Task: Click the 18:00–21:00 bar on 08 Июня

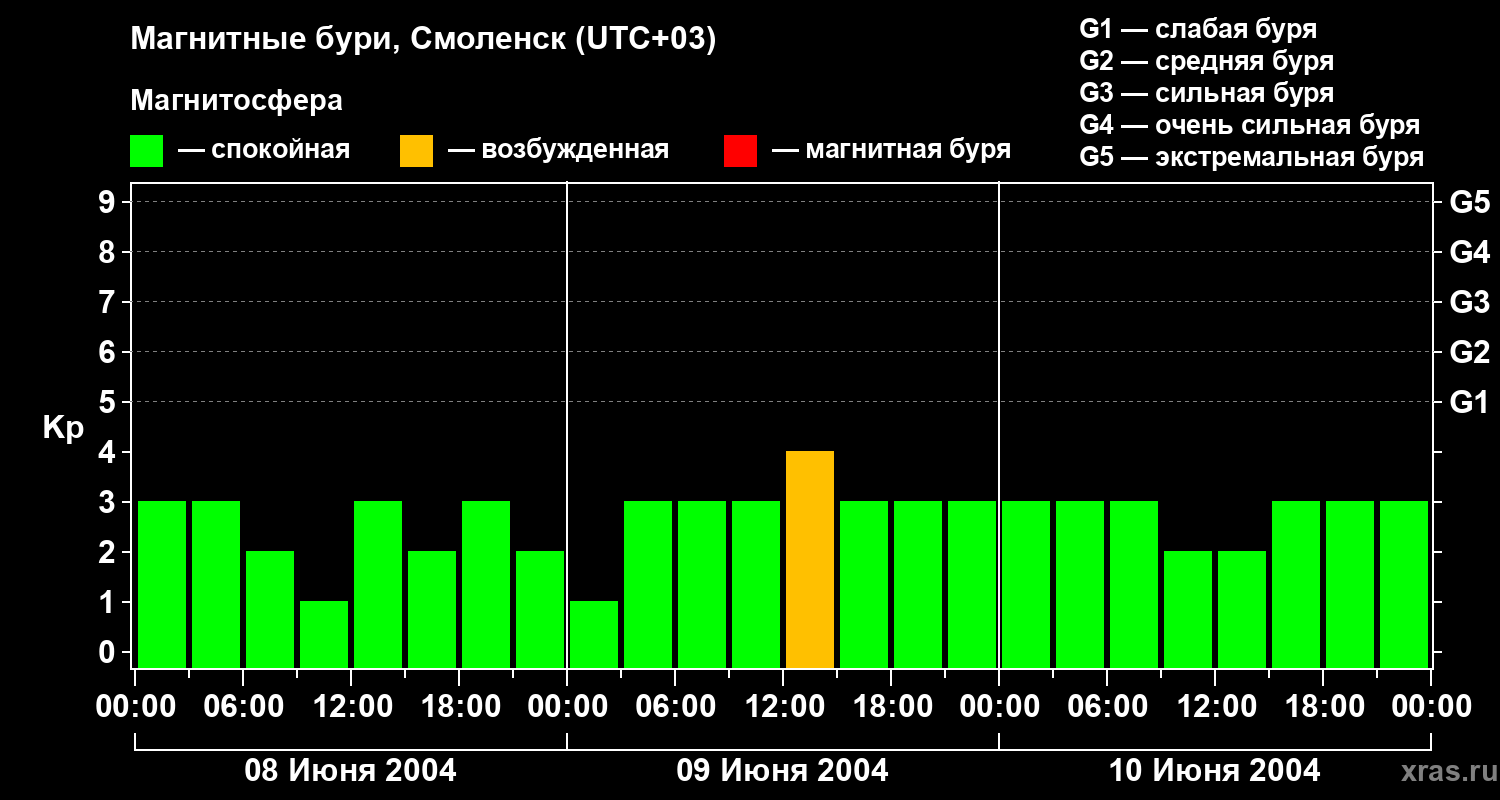Action: (x=486, y=585)
